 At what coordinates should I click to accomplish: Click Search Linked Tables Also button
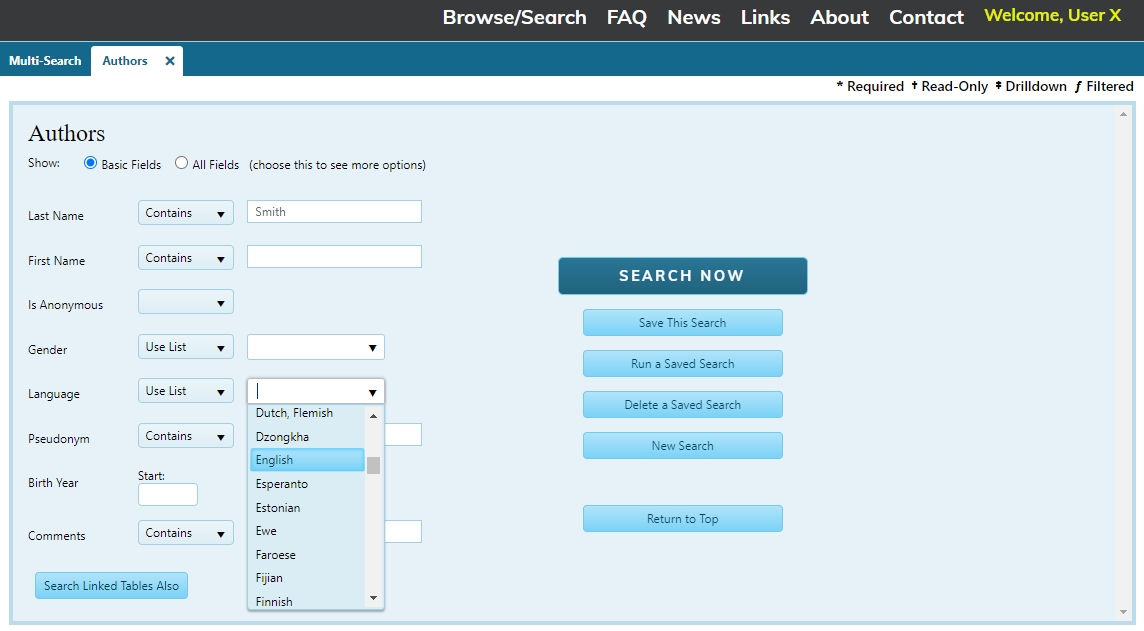[x=111, y=586]
